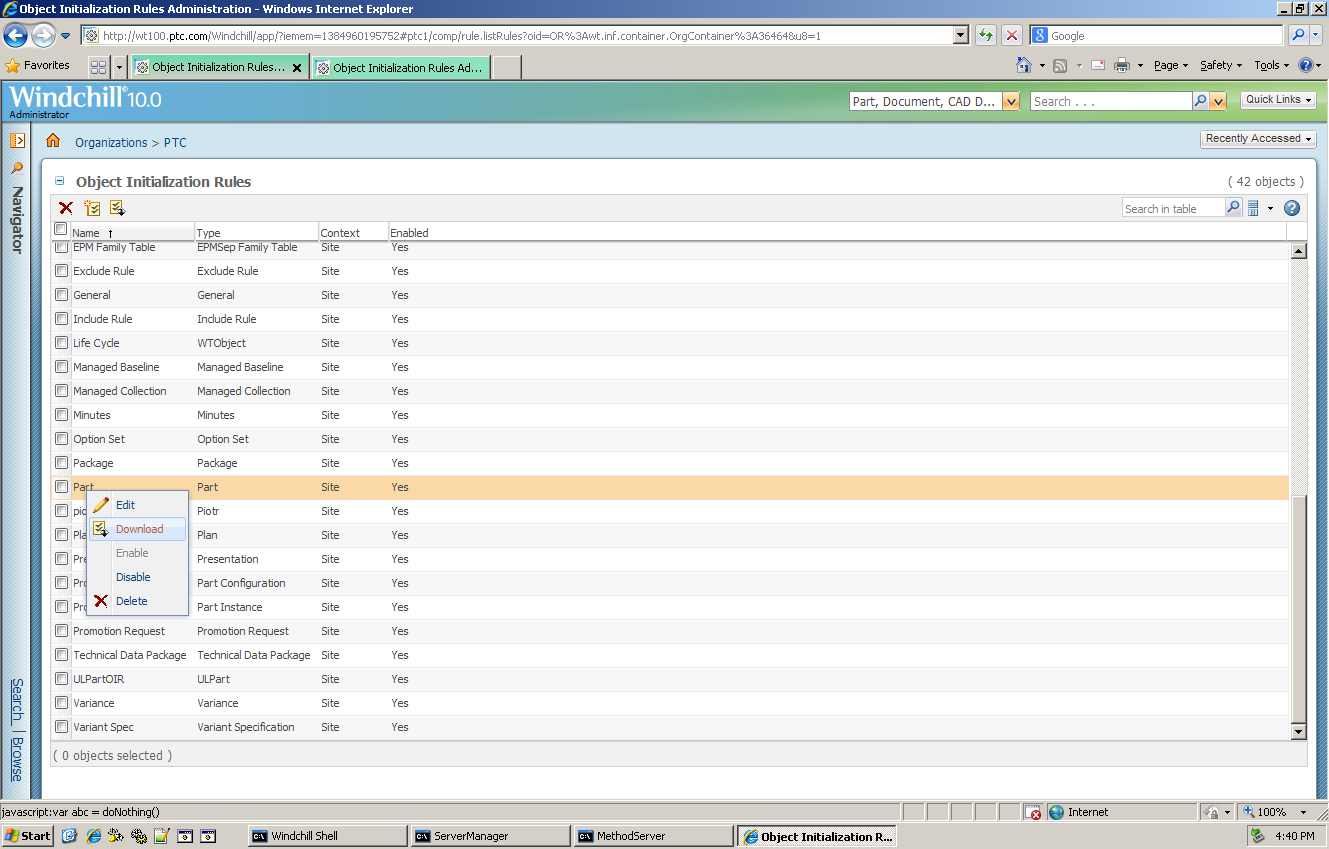Click the Navigator pin icon
This screenshot has width=1329, height=849.
pyautogui.click(x=17, y=168)
